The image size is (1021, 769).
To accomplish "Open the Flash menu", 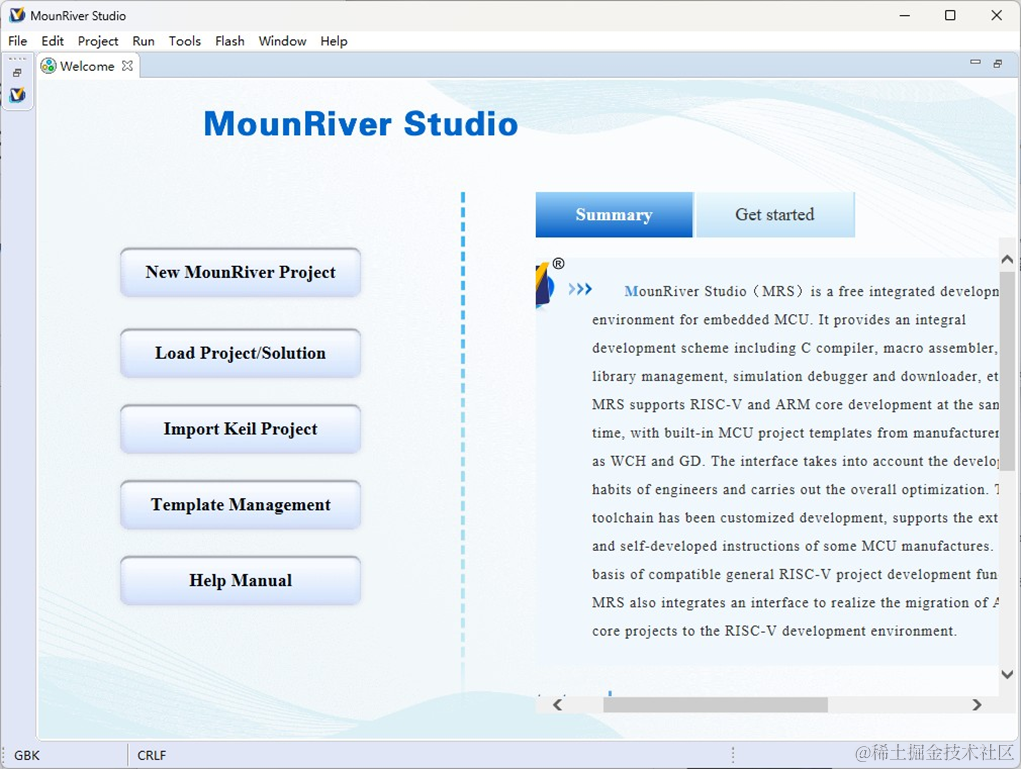I will (230, 41).
